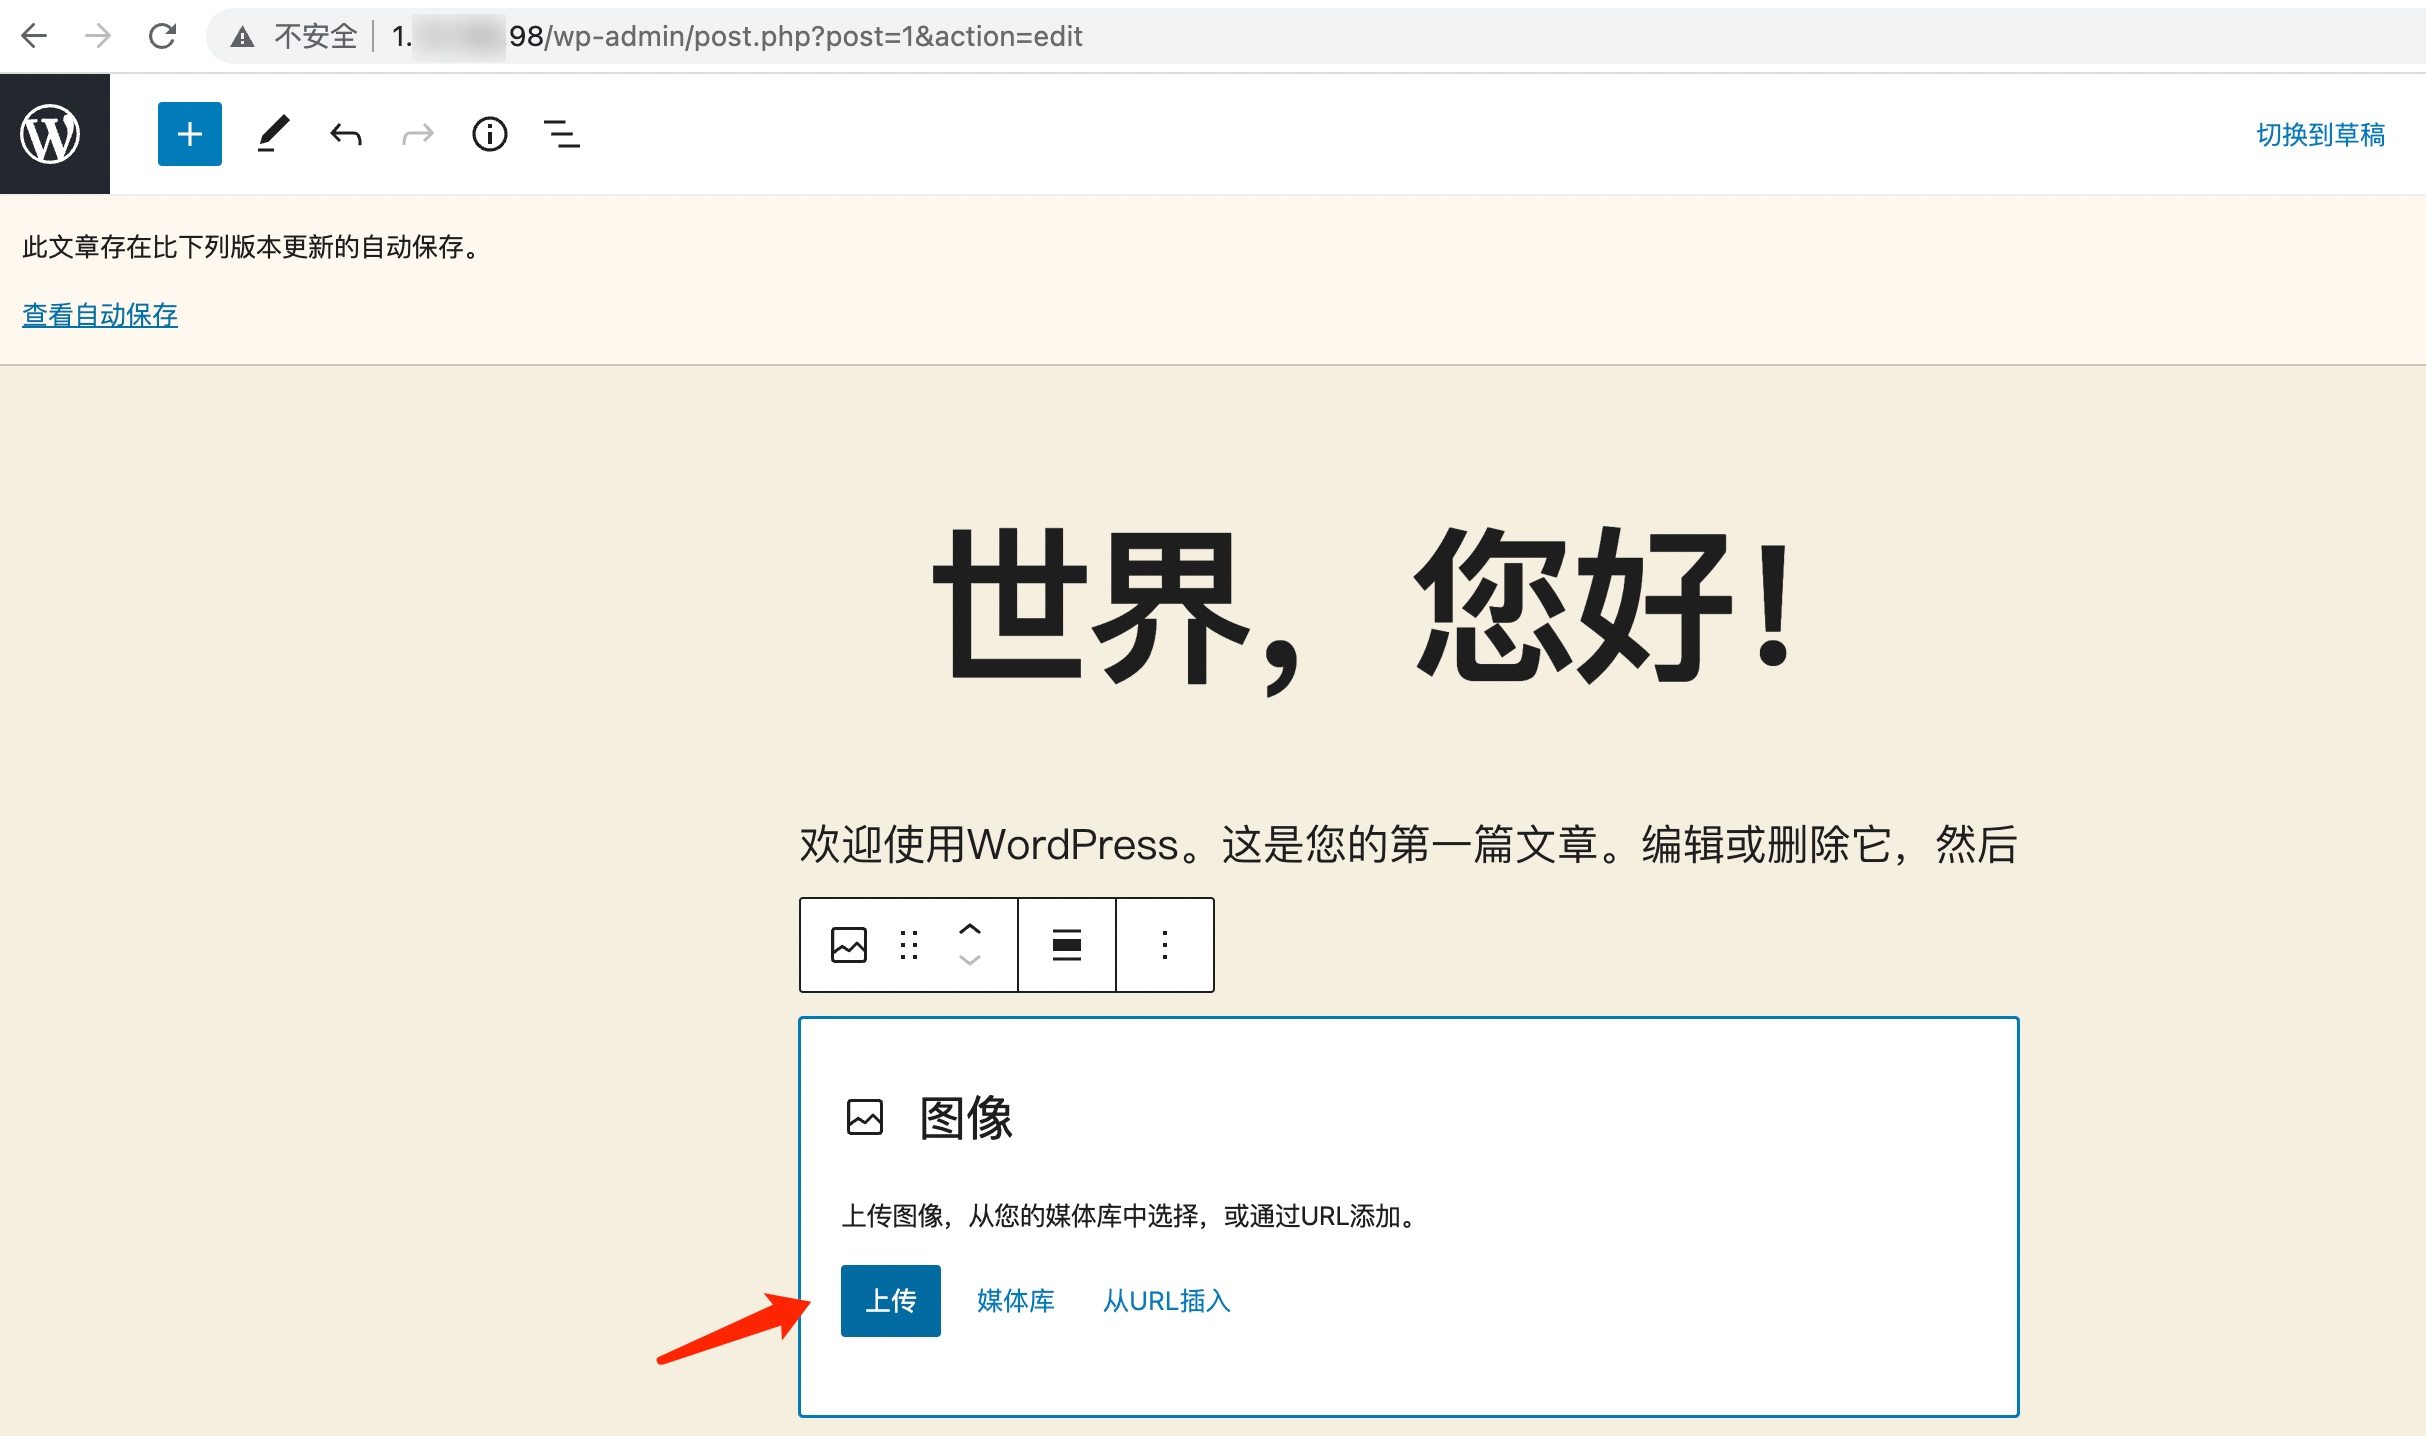Move image block up
The image size is (2426, 1436).
[x=969, y=929]
